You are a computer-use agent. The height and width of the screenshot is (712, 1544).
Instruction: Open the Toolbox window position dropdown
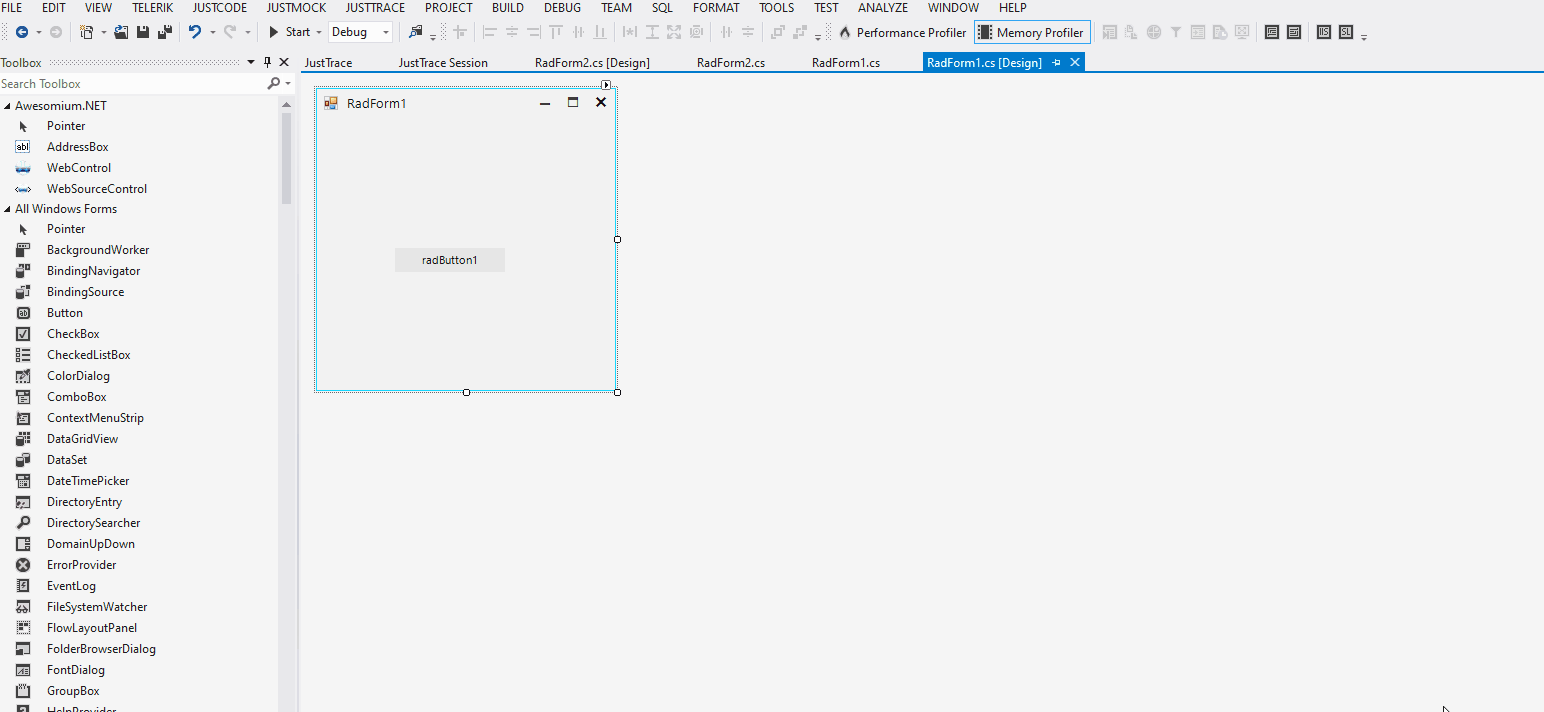251,62
